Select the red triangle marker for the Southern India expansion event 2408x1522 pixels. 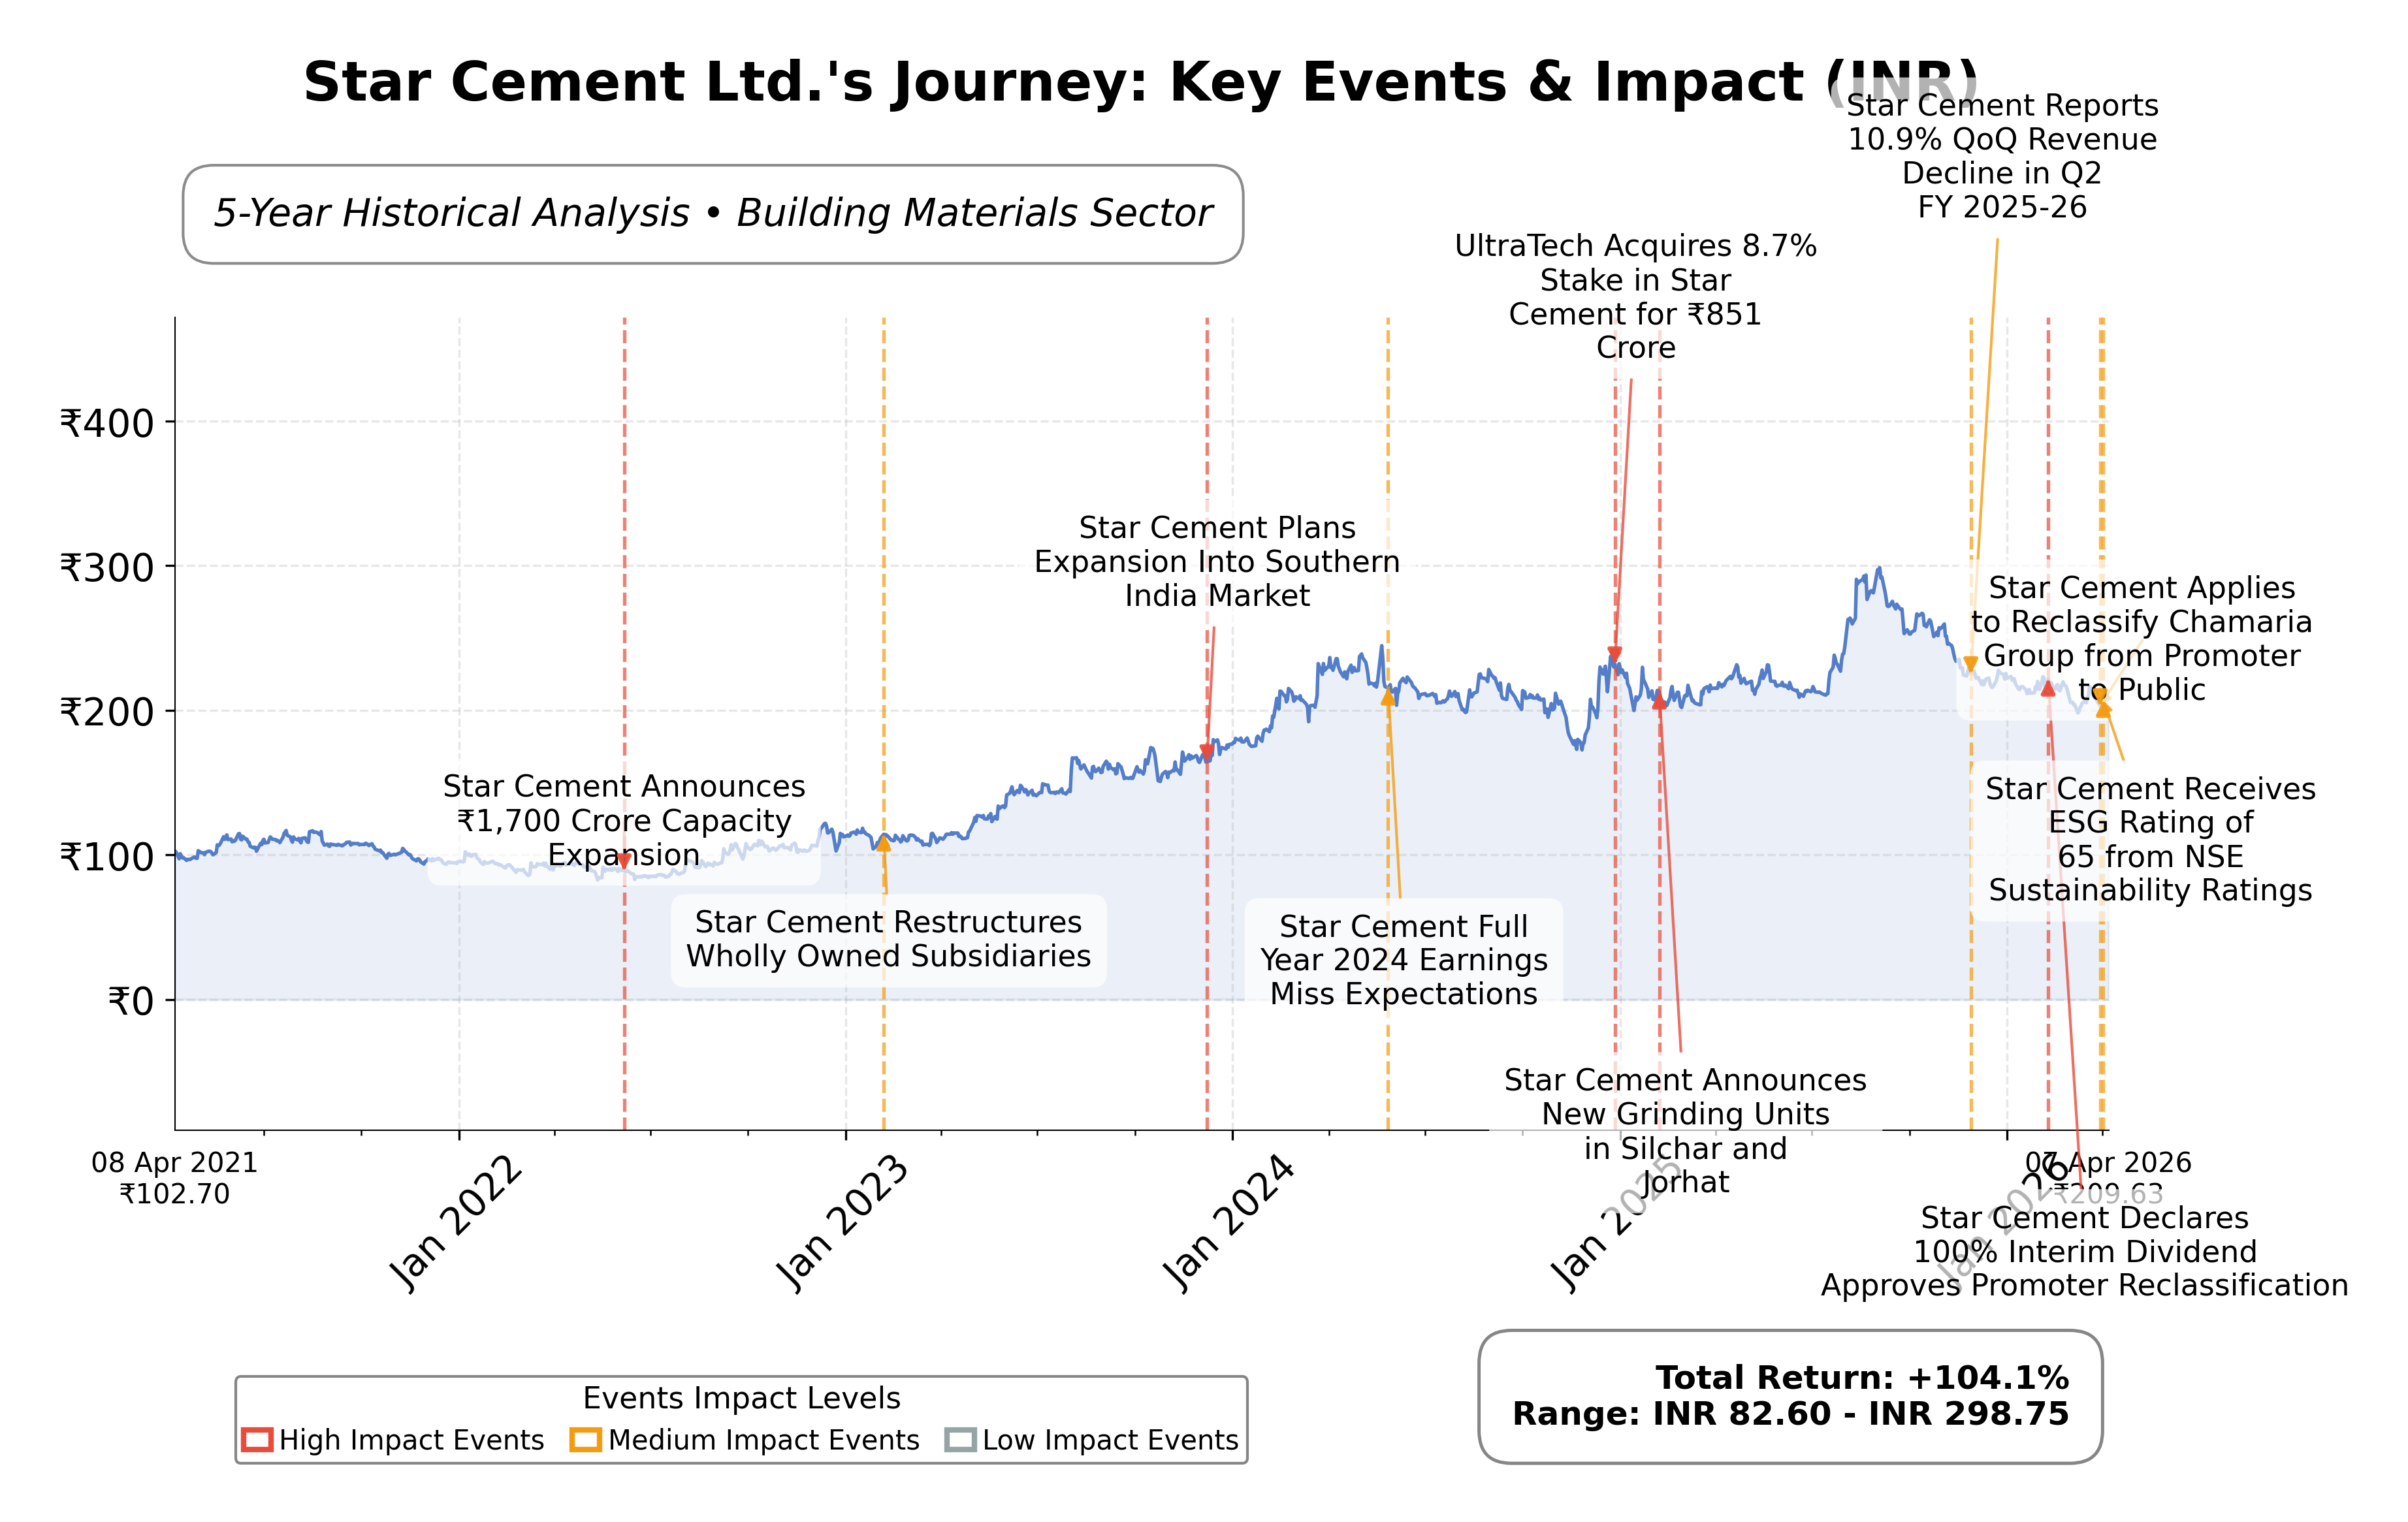pyautogui.click(x=1207, y=751)
